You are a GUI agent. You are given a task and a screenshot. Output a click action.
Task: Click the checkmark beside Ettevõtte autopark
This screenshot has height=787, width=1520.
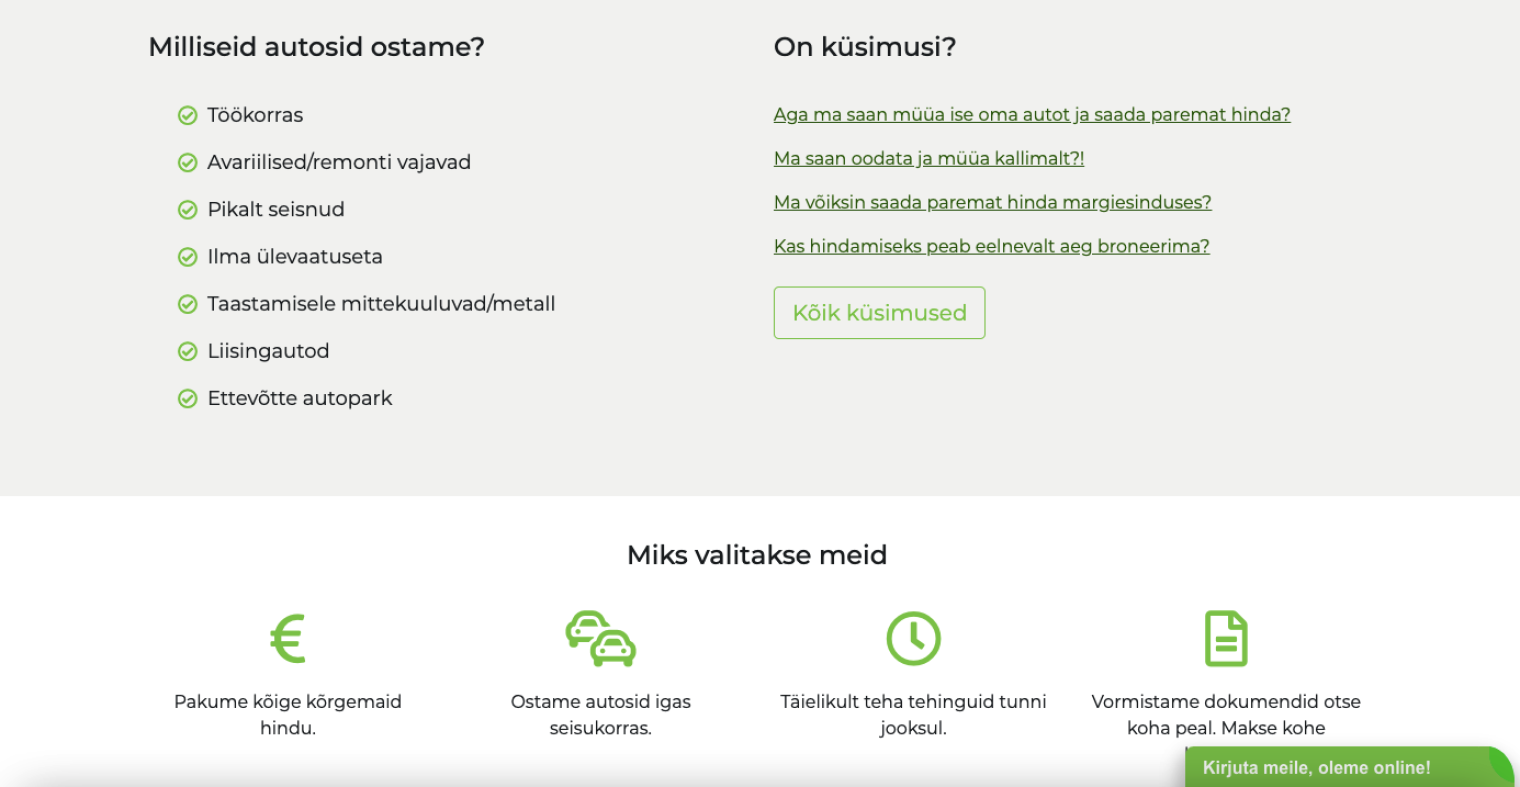click(187, 399)
